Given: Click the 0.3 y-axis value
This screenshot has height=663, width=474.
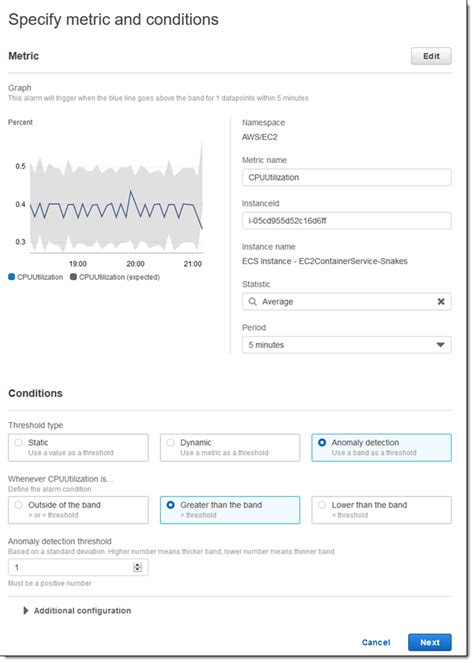Looking at the screenshot, I should pos(20,242).
